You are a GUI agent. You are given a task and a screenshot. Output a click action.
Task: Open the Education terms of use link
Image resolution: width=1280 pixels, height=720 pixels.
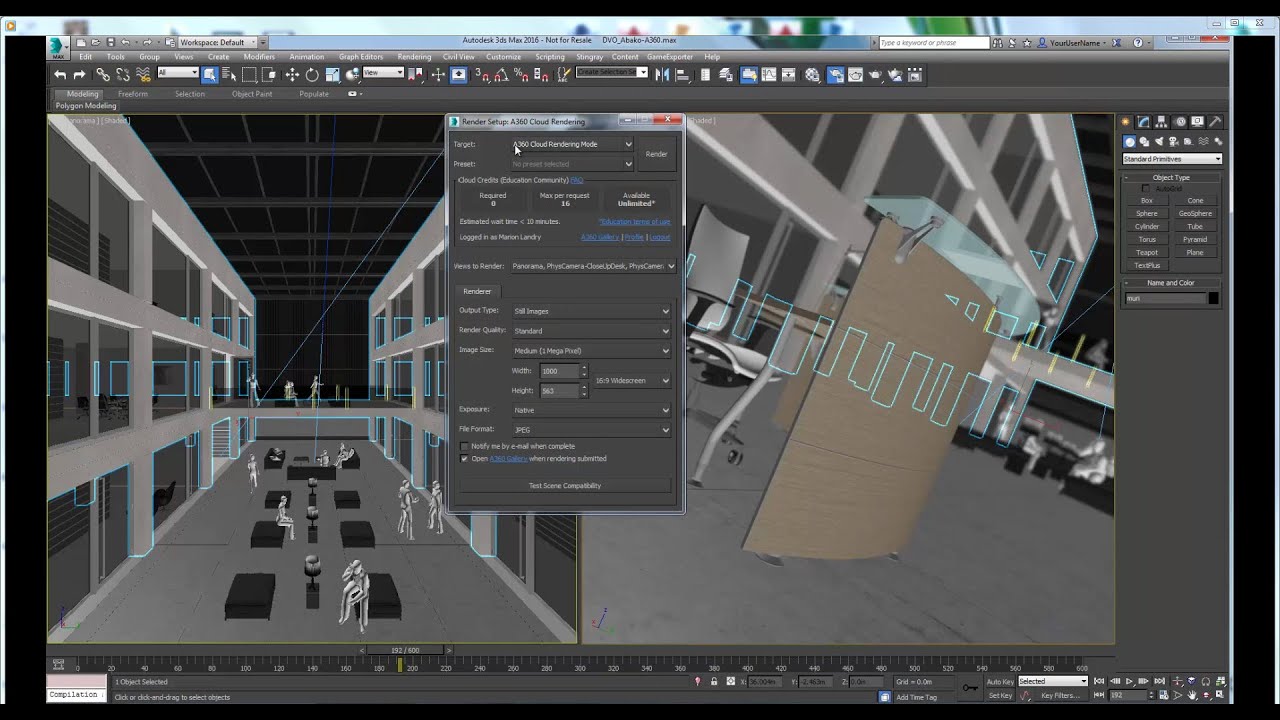[x=635, y=221]
